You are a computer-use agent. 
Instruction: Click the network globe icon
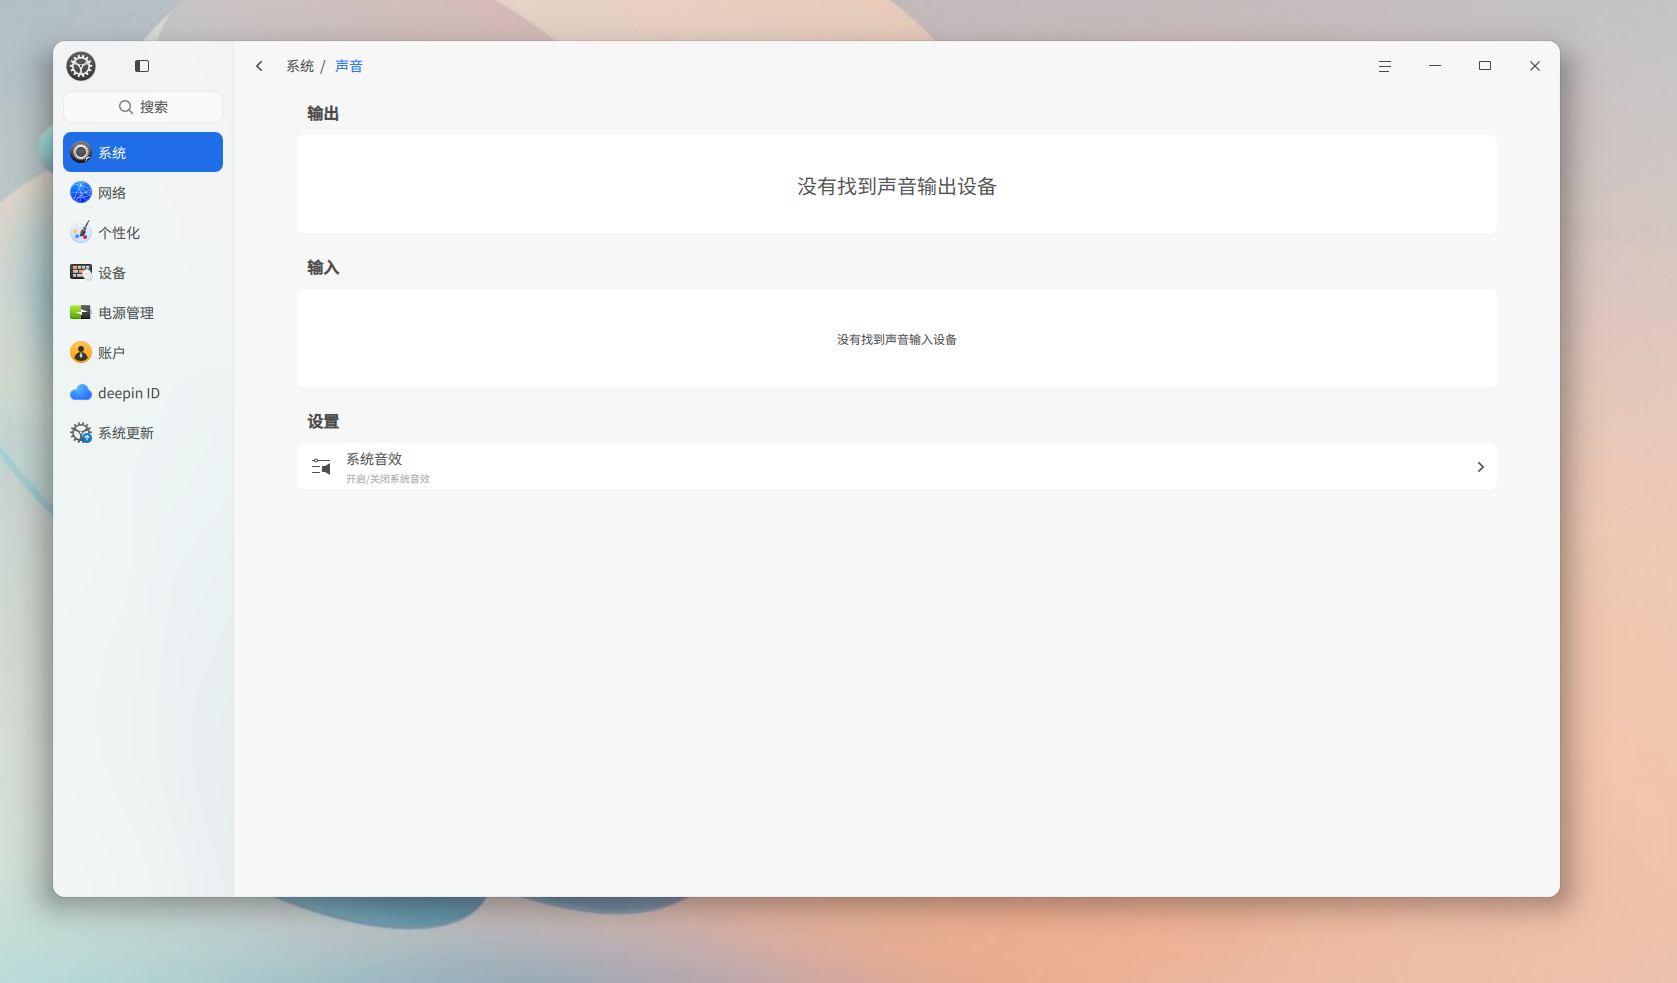tap(81, 192)
